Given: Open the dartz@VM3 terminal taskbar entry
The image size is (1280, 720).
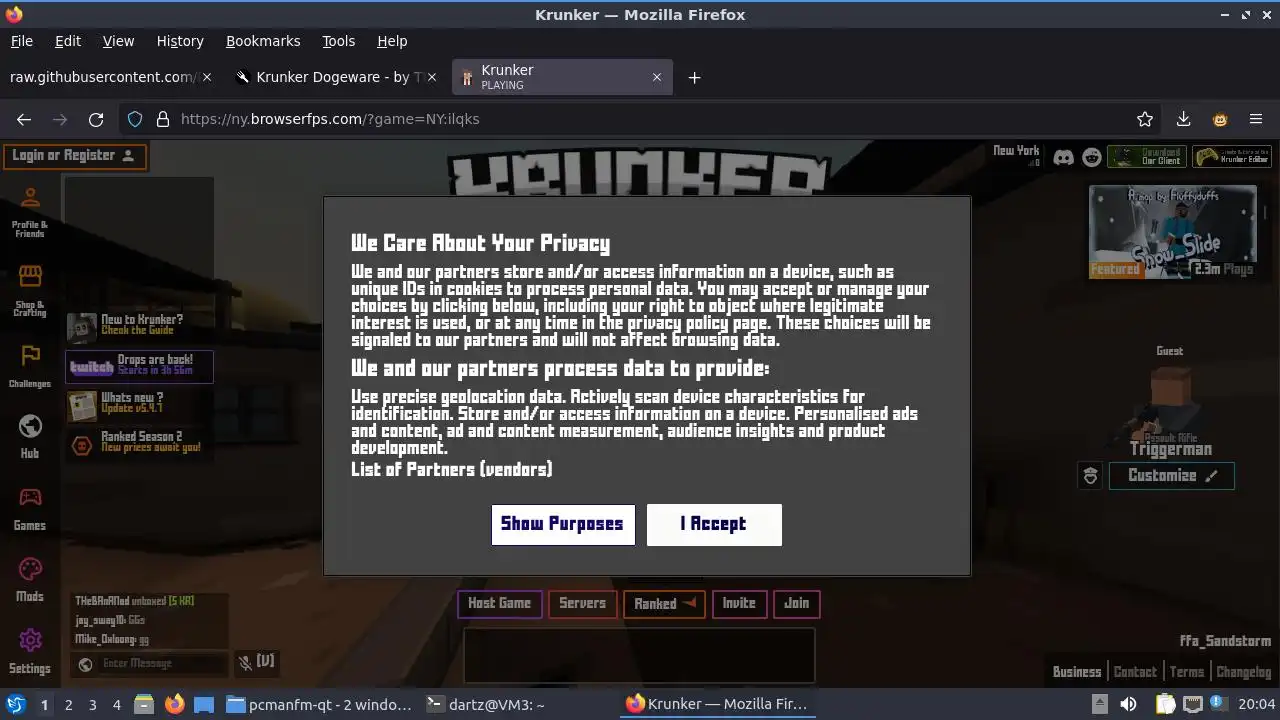Looking at the screenshot, I should pos(486,705).
